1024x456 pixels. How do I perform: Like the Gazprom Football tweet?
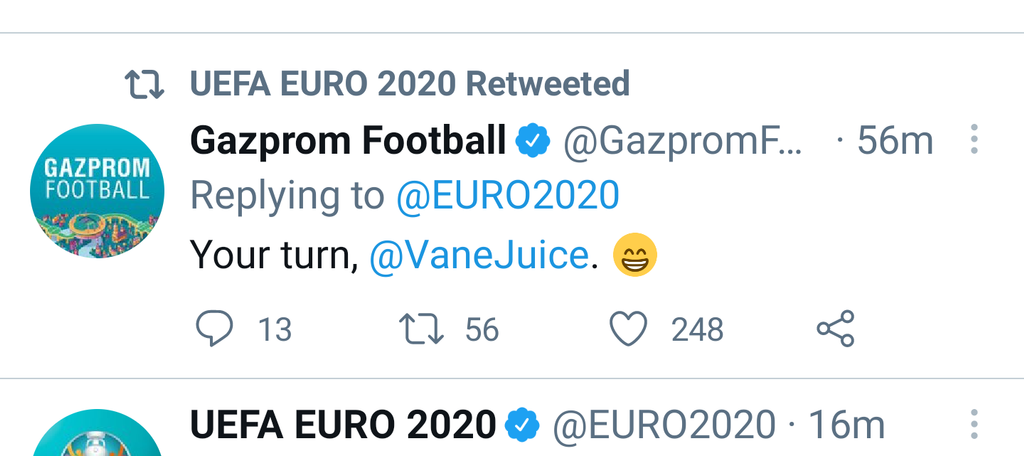(x=629, y=328)
